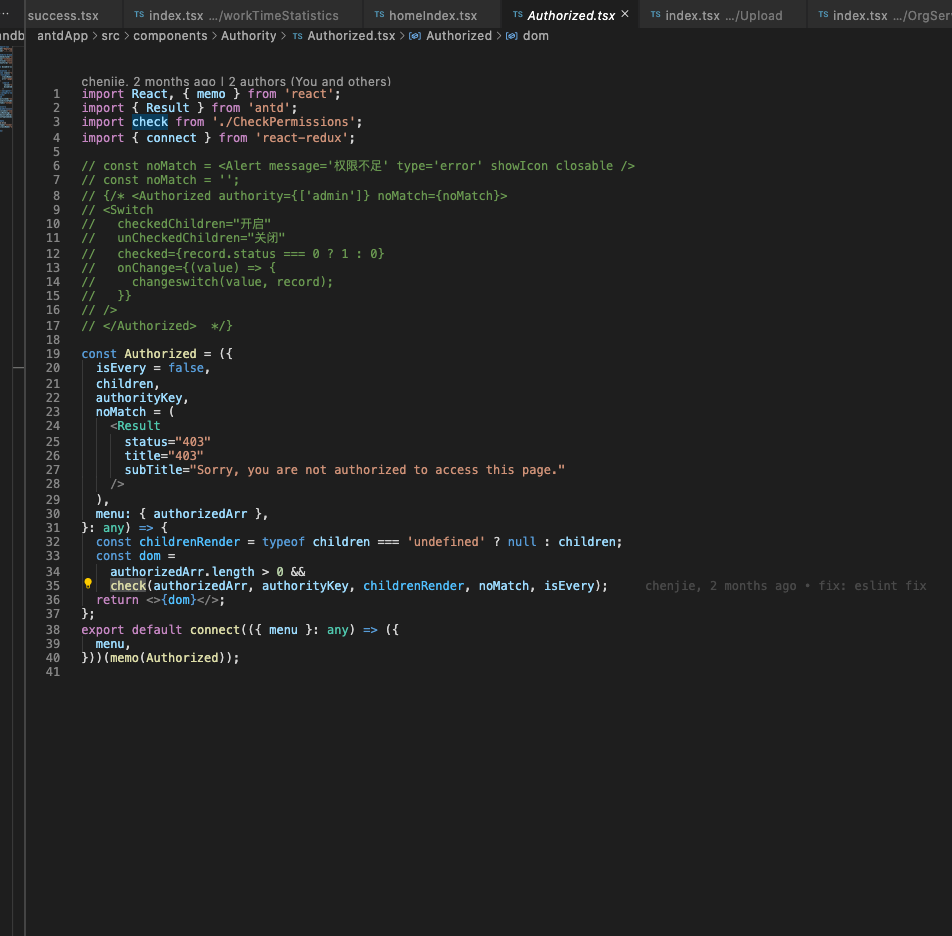Screen dimensions: 952x936
Task: Click the highlighted 'check' import on line 3
Action: point(150,122)
